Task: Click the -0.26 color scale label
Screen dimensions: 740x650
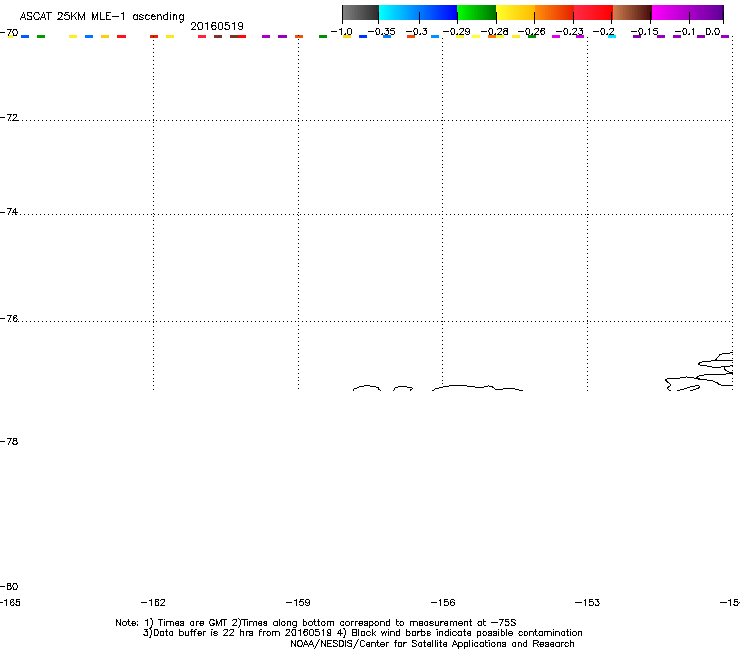Action: tap(531, 32)
